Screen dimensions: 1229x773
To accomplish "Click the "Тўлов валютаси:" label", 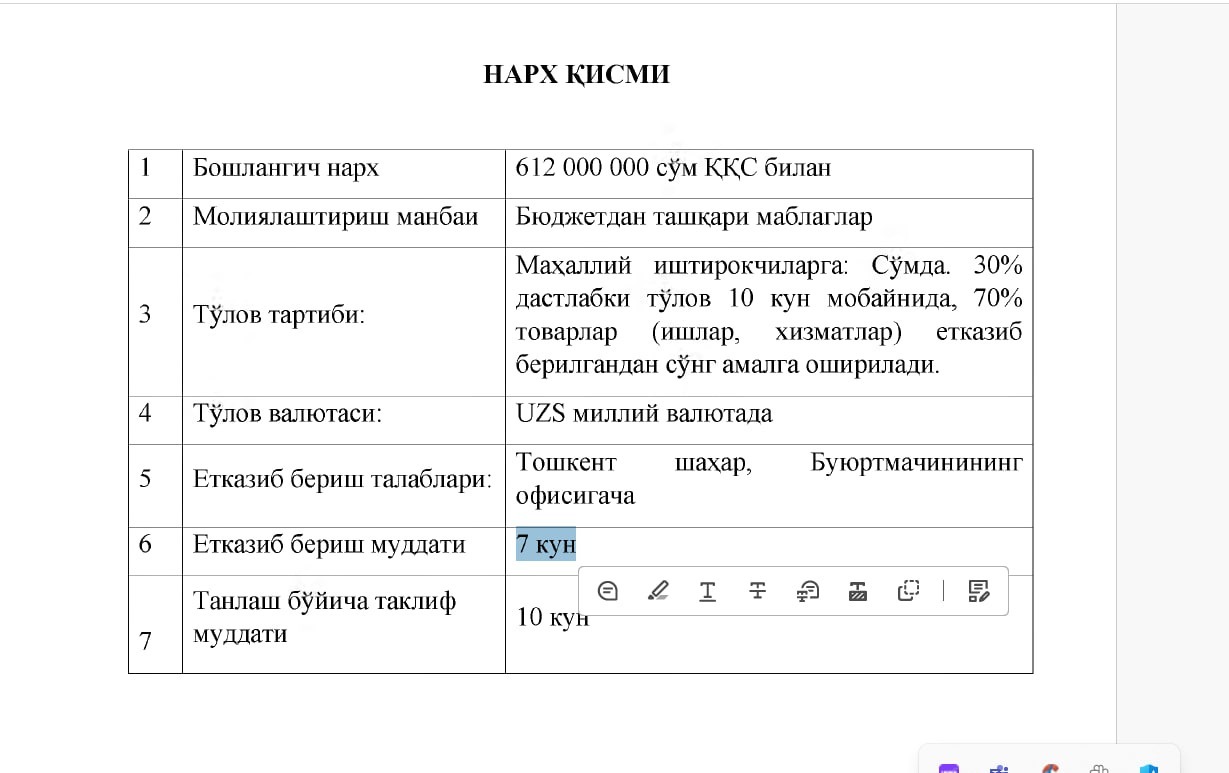I will [287, 413].
